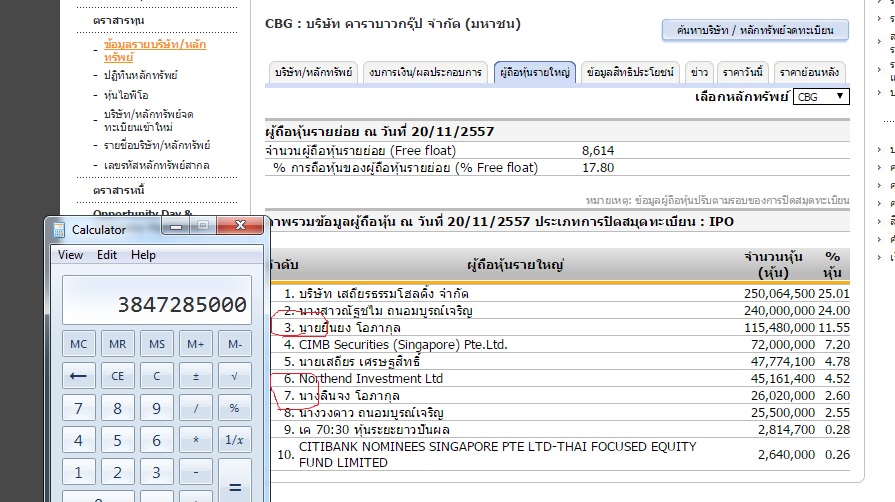Open the Help menu in Calculator
895x502 pixels.
click(143, 255)
